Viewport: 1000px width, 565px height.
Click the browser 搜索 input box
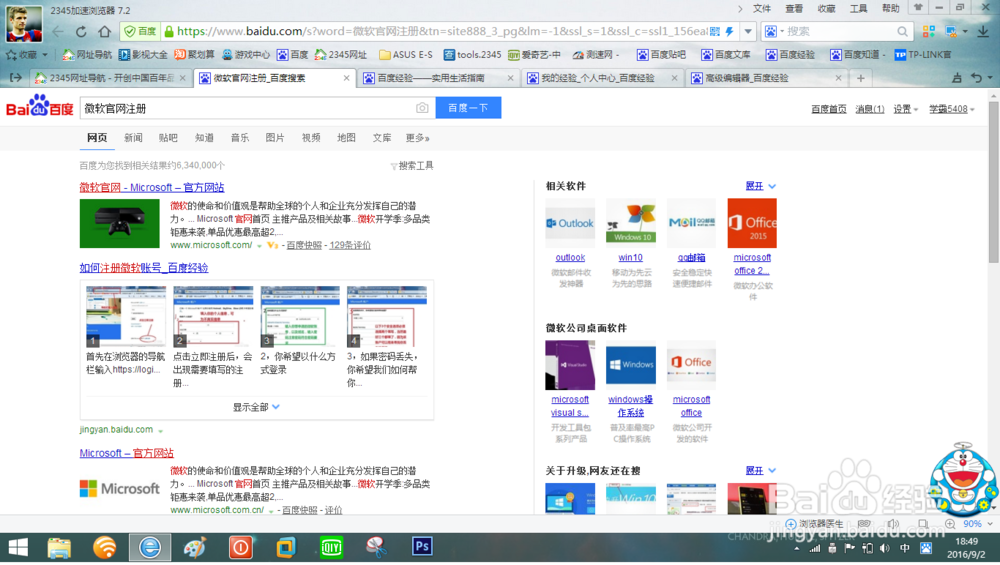[839, 31]
